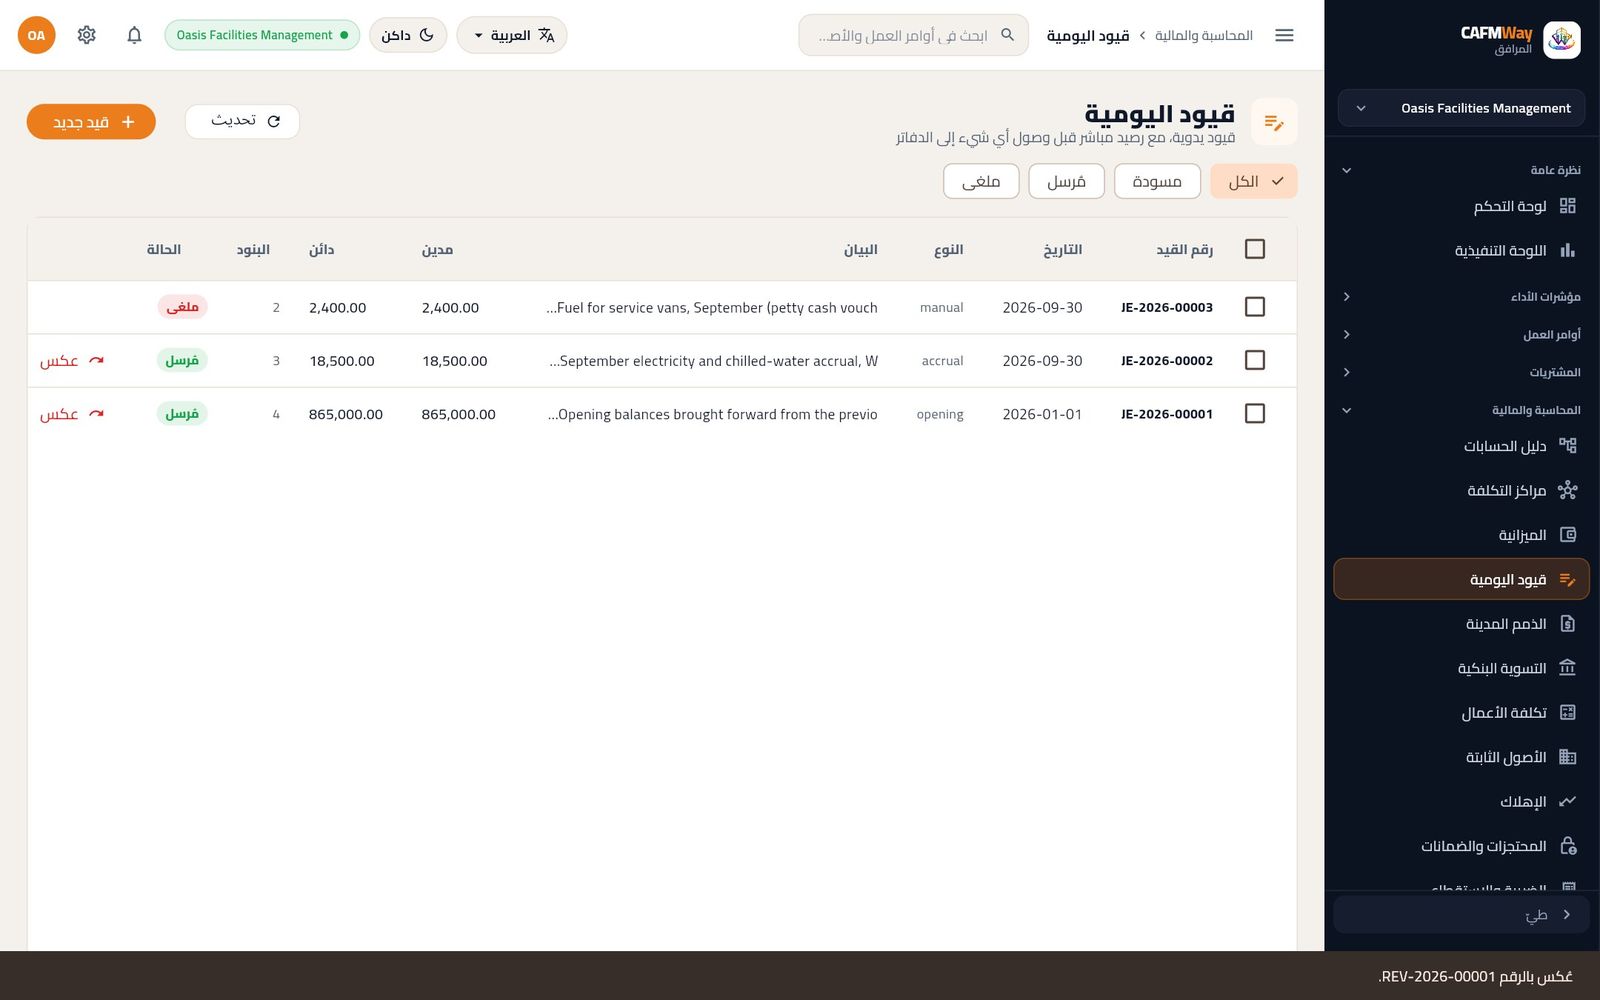Filter by الكل all entries
The width and height of the screenshot is (1600, 1000).
point(1254,181)
